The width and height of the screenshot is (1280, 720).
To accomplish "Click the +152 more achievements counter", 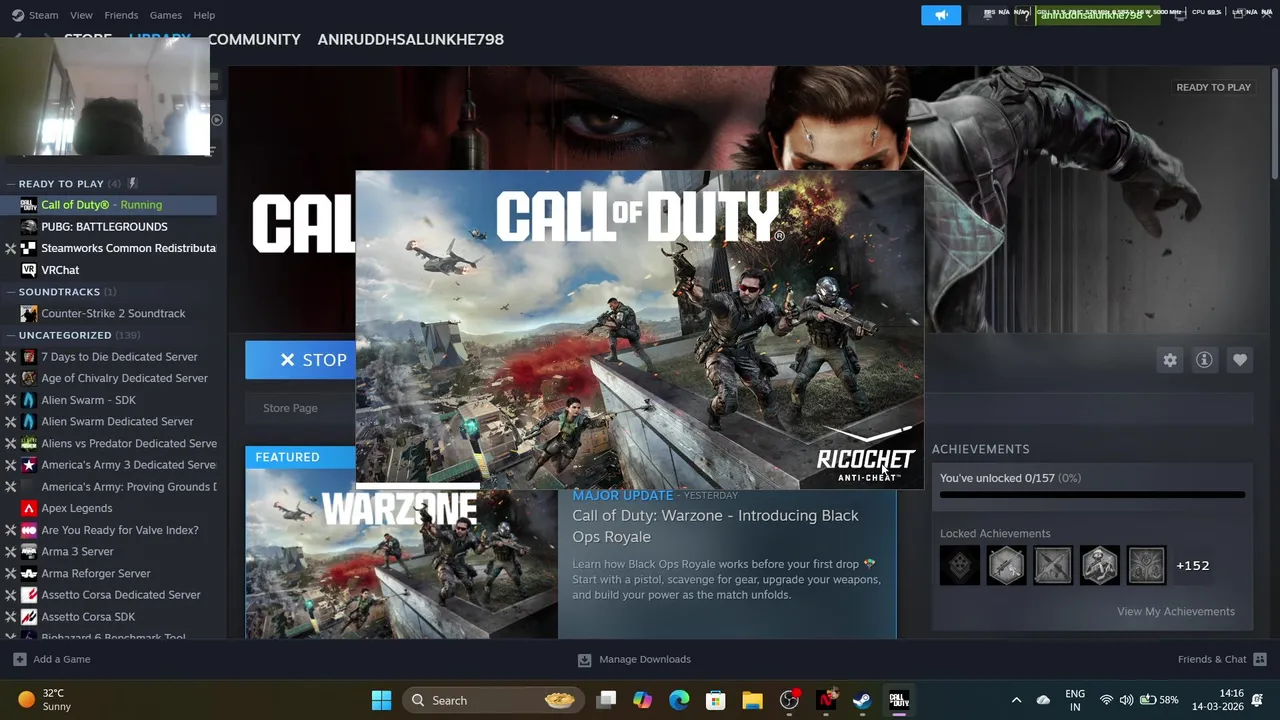I will 1193,566.
